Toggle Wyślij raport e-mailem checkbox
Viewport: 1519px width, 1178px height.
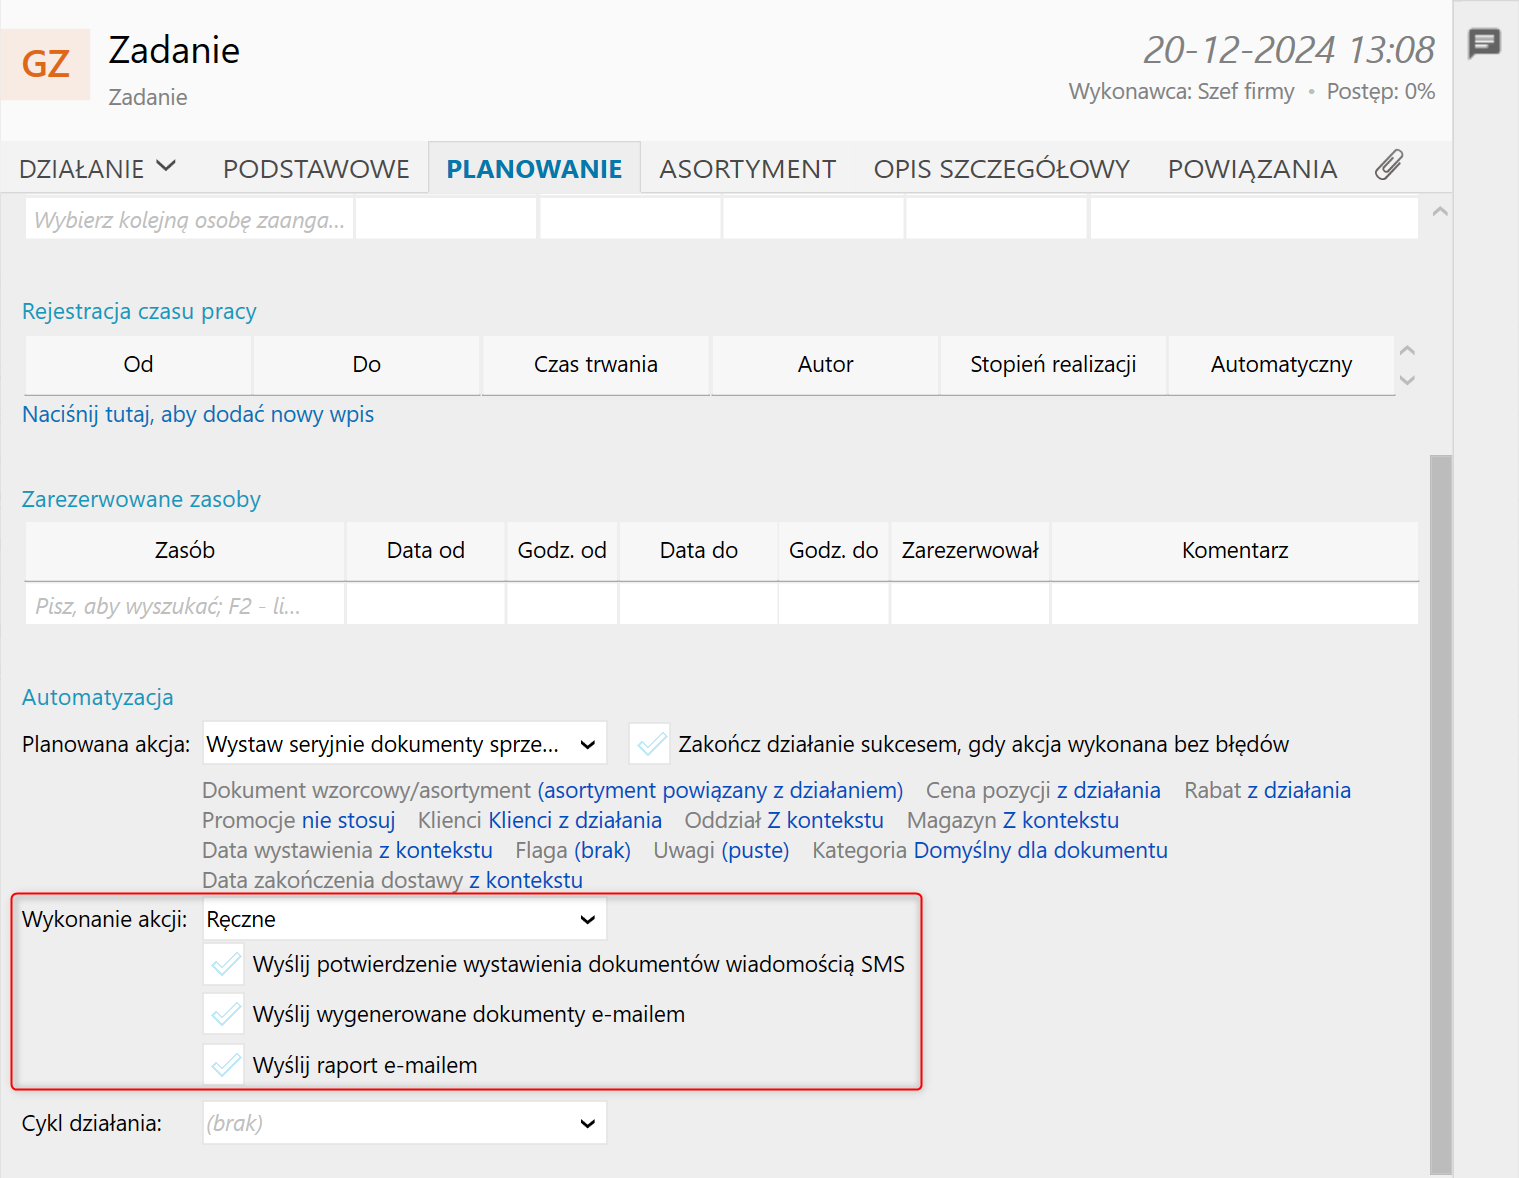click(224, 1065)
